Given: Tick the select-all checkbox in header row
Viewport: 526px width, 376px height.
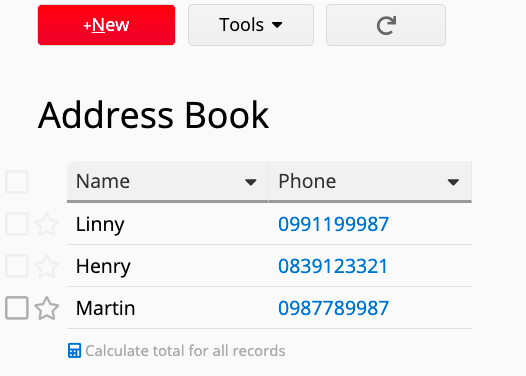Looking at the screenshot, I should click(x=17, y=182).
